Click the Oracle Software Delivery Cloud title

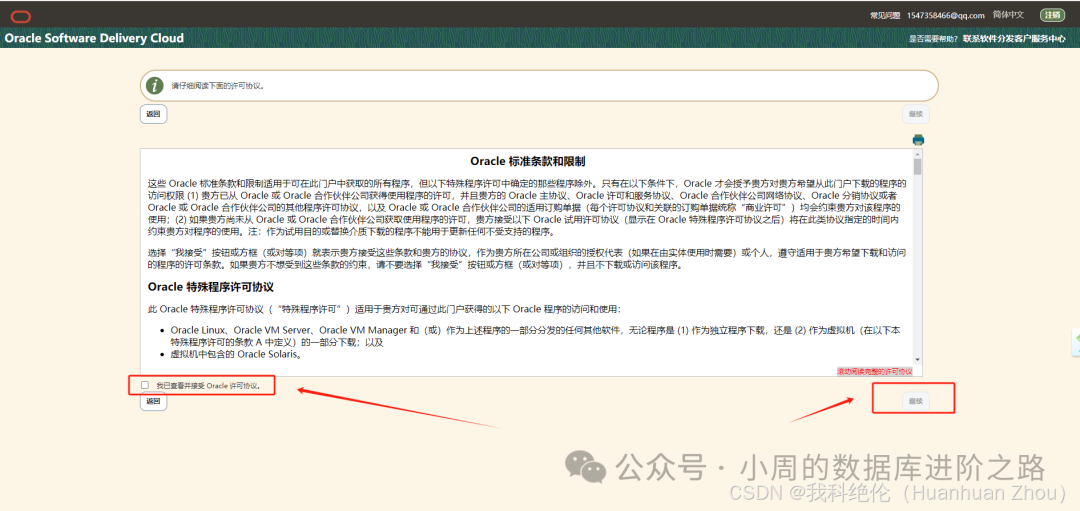[x=94, y=38]
